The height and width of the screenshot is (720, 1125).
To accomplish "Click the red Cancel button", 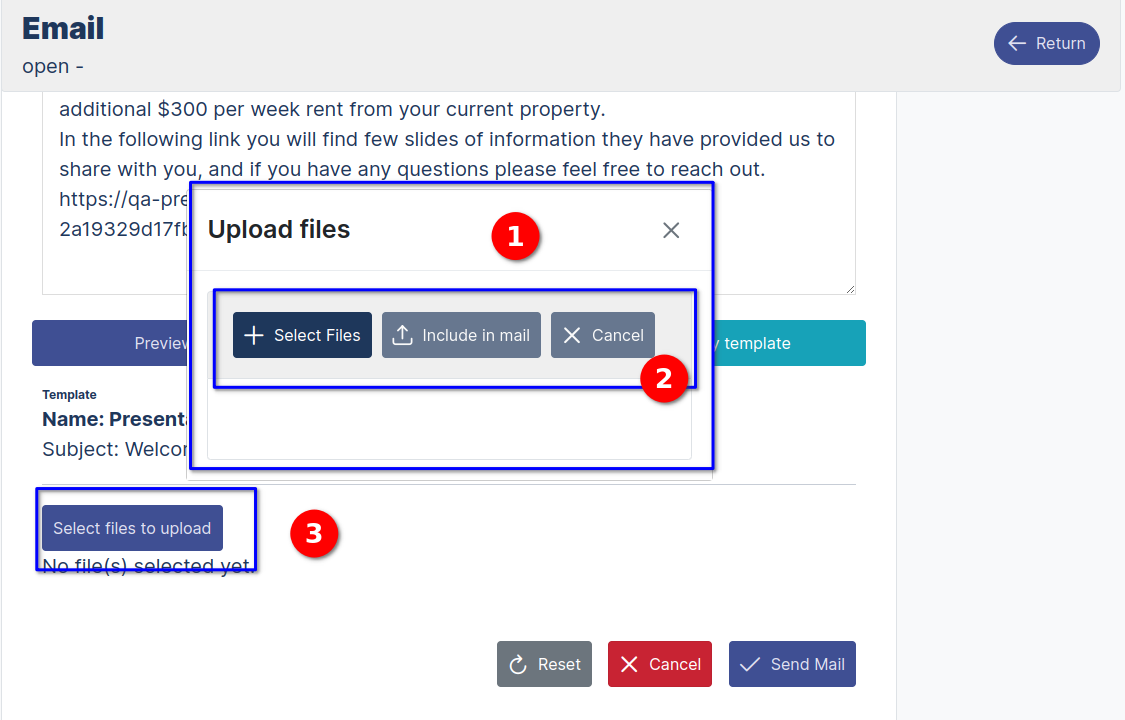I will pyautogui.click(x=660, y=663).
